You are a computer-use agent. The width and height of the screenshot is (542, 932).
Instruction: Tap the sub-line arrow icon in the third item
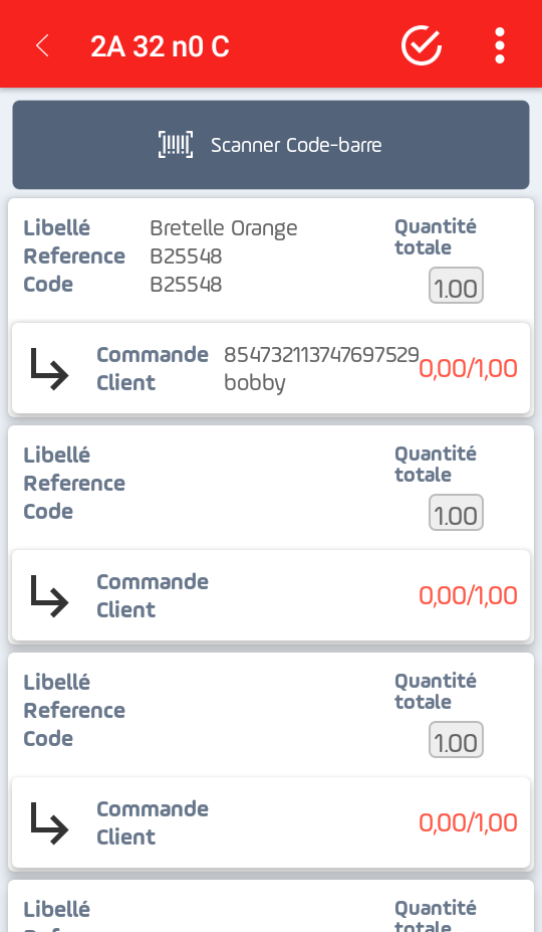point(49,823)
